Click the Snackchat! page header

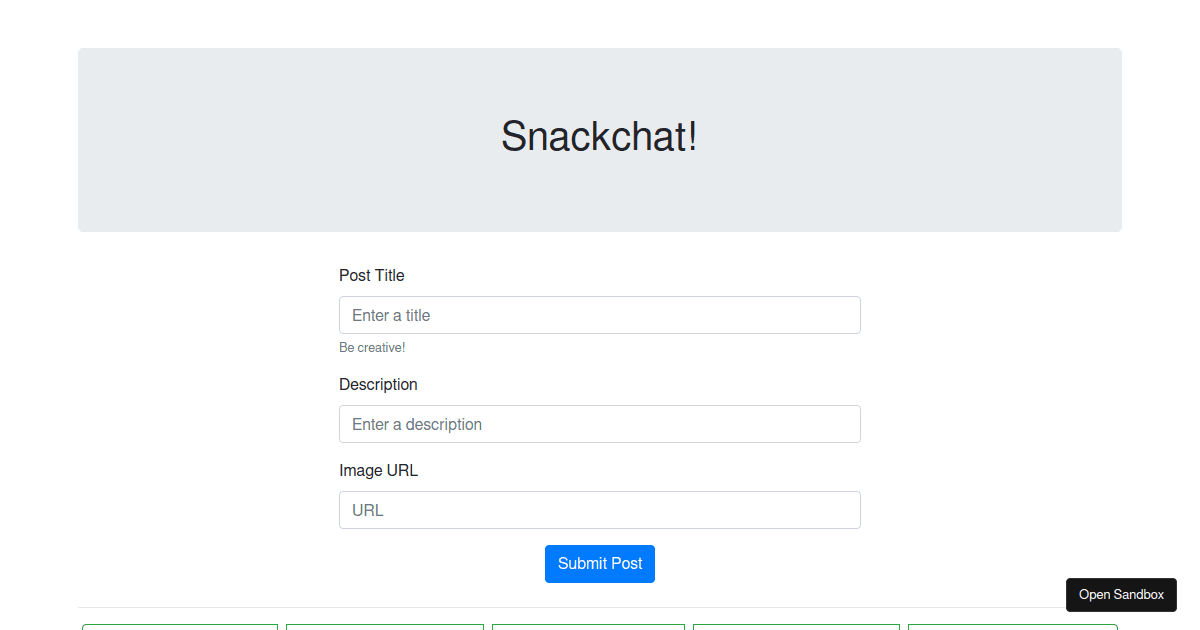click(600, 137)
